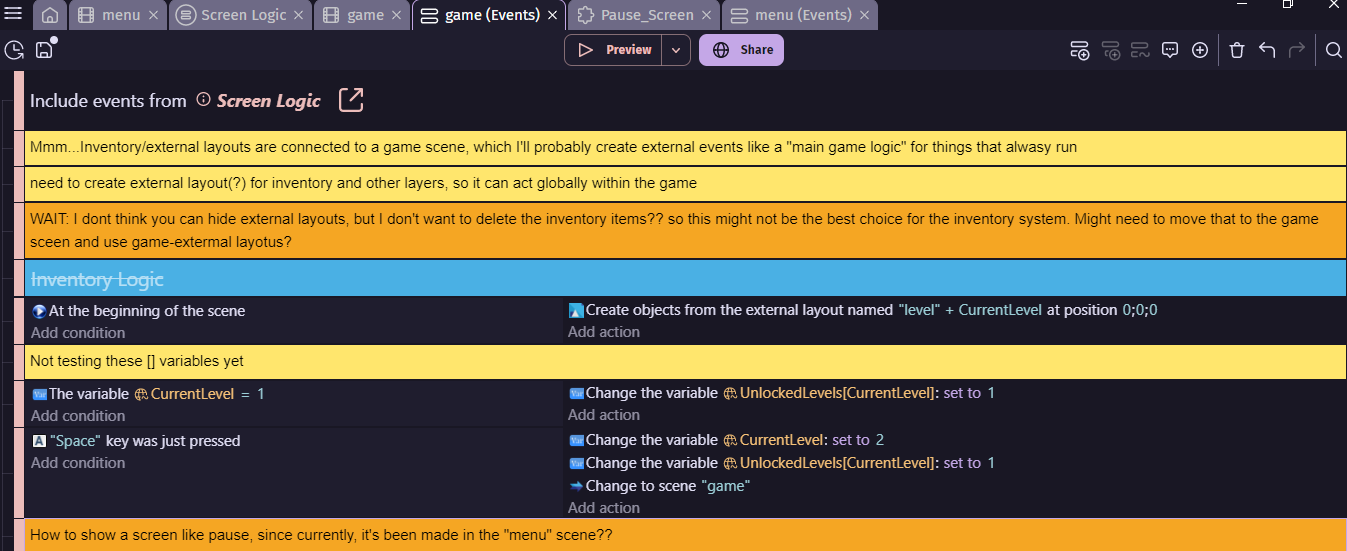Viewport: 1347px width, 551px height.
Task: Switch to the Pause_Screen tab
Action: pos(646,15)
